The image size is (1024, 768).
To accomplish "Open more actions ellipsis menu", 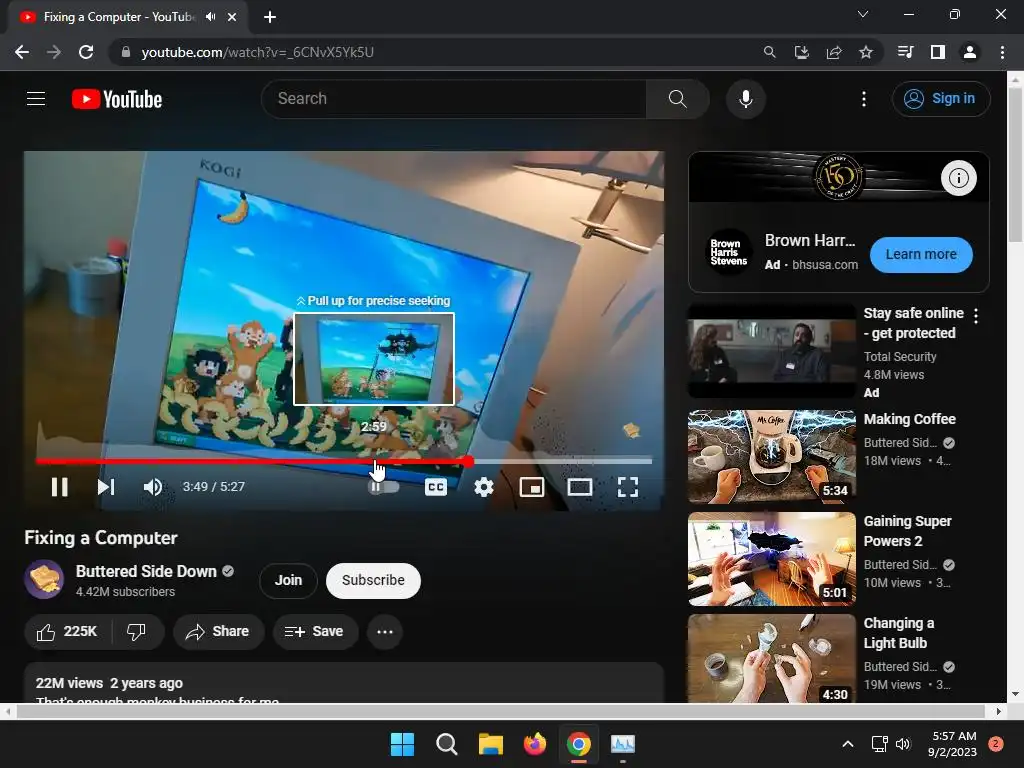I will (385, 632).
